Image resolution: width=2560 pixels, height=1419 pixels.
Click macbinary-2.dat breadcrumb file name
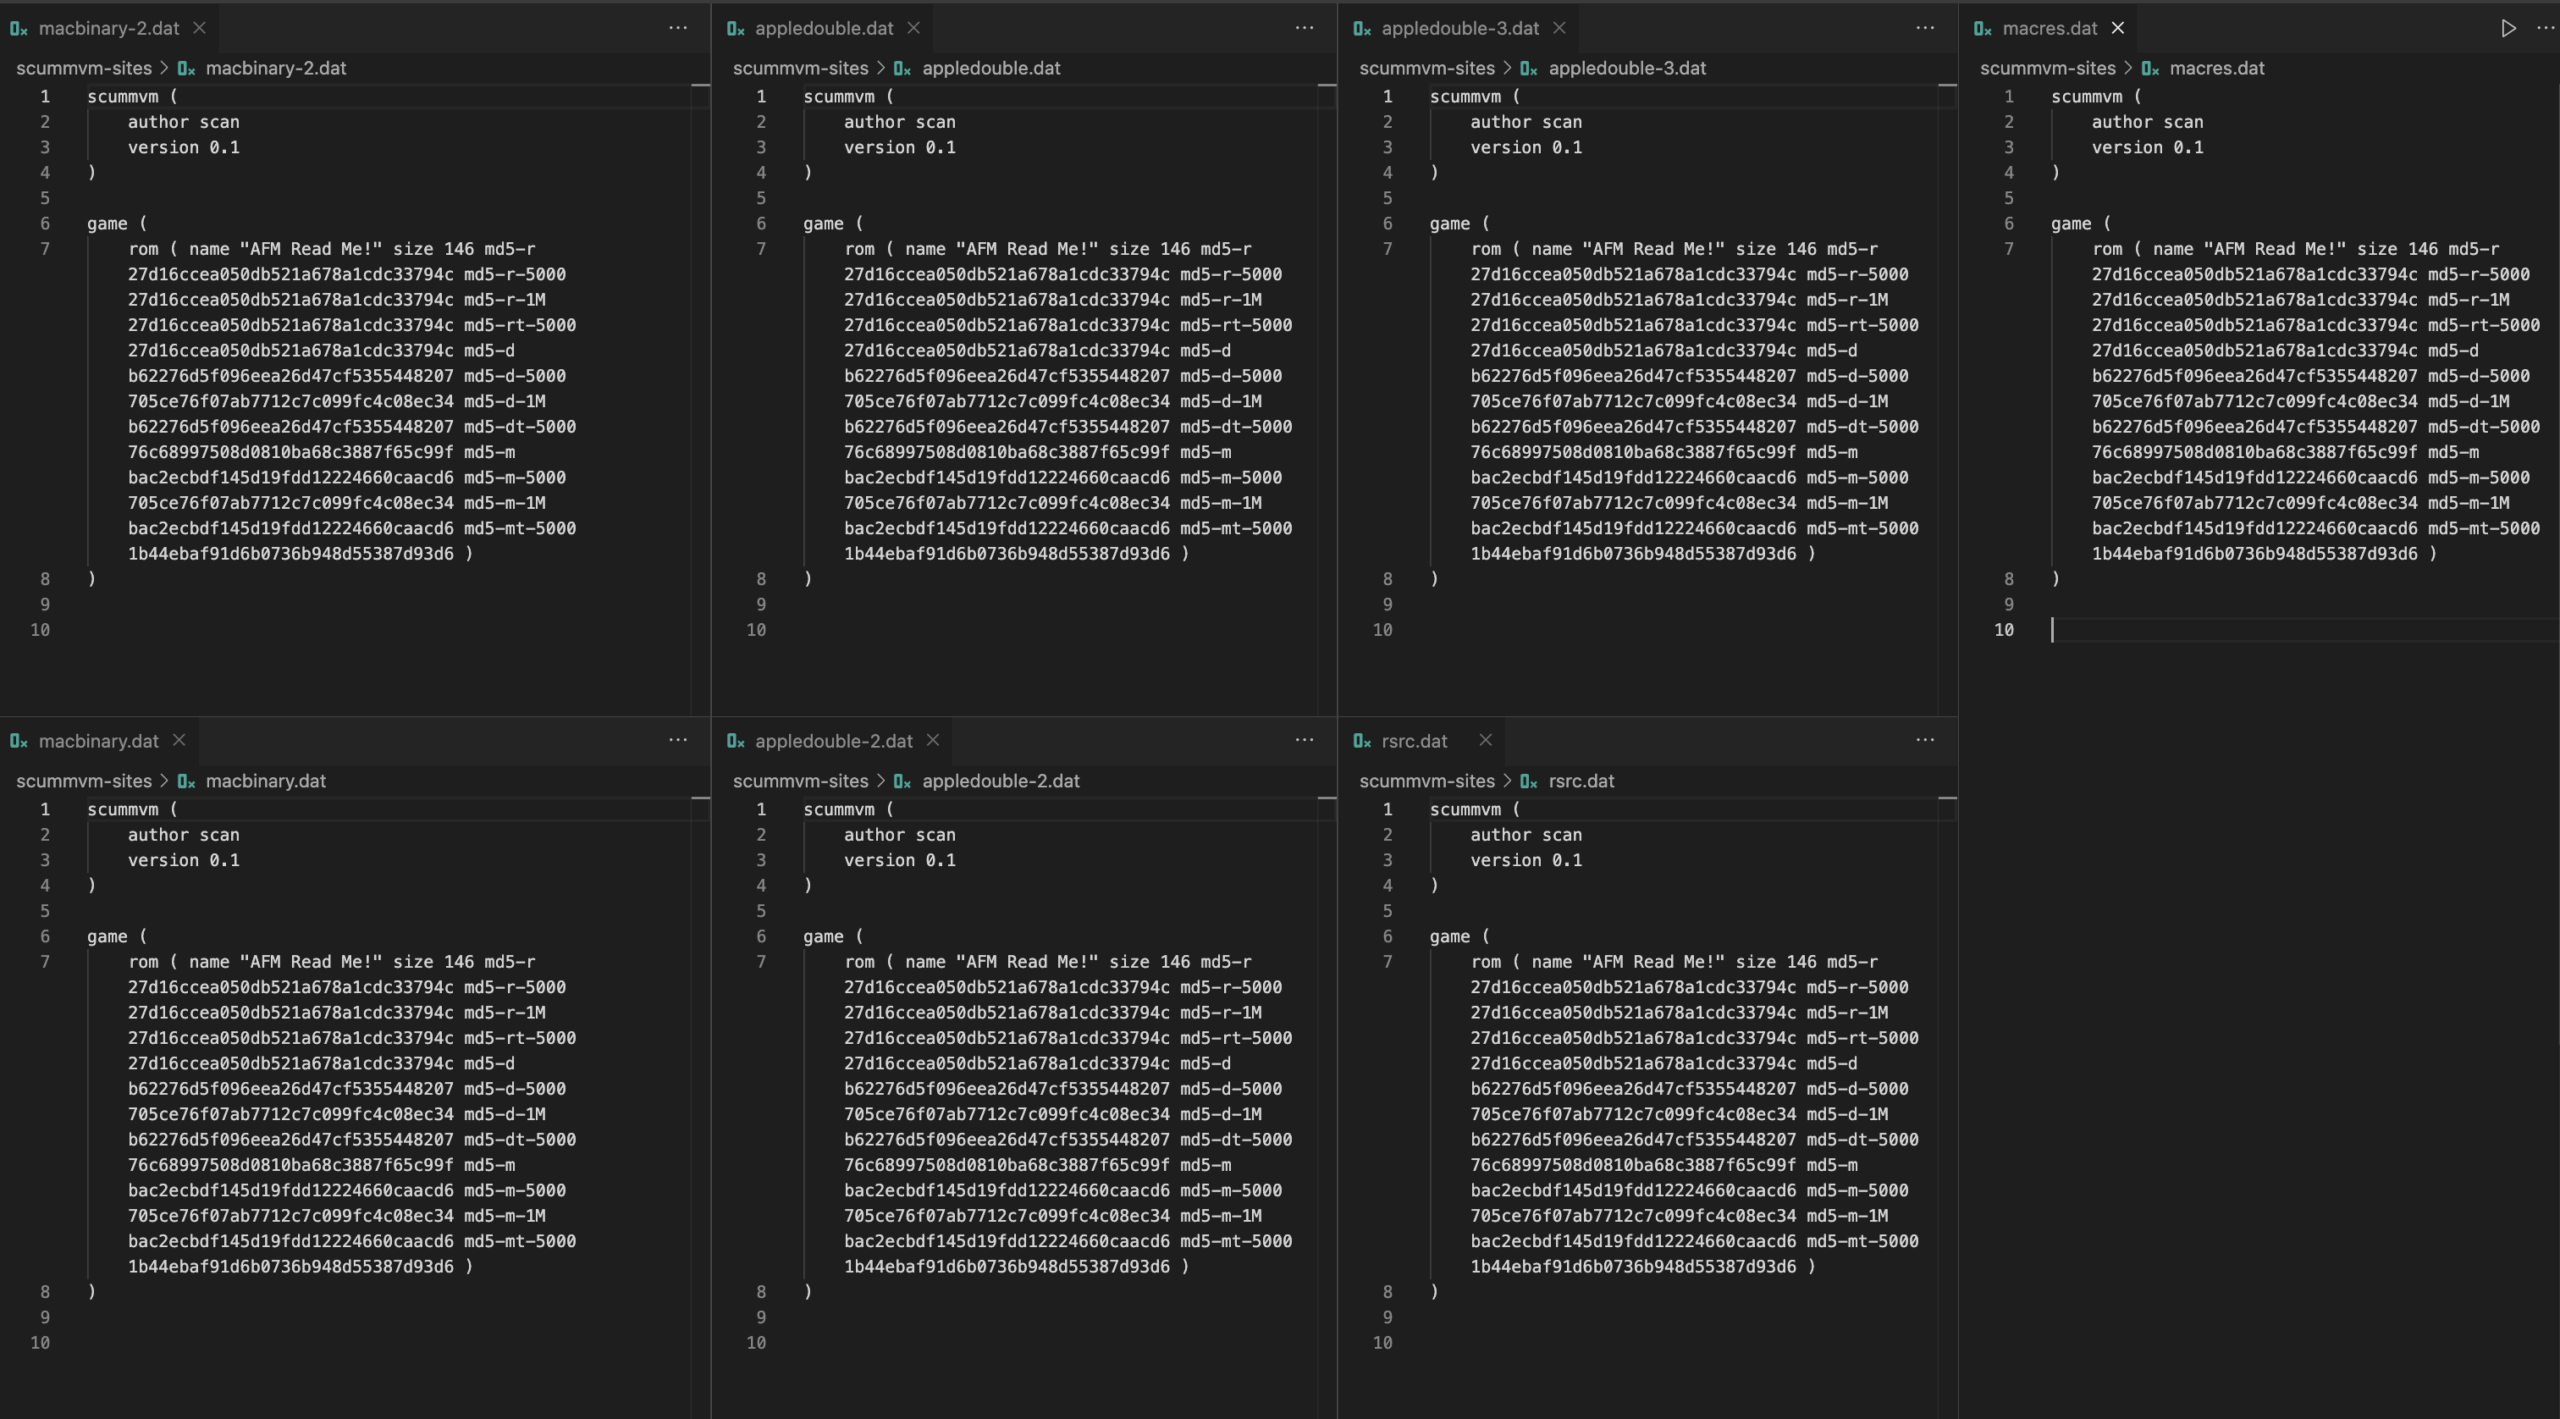click(x=275, y=68)
